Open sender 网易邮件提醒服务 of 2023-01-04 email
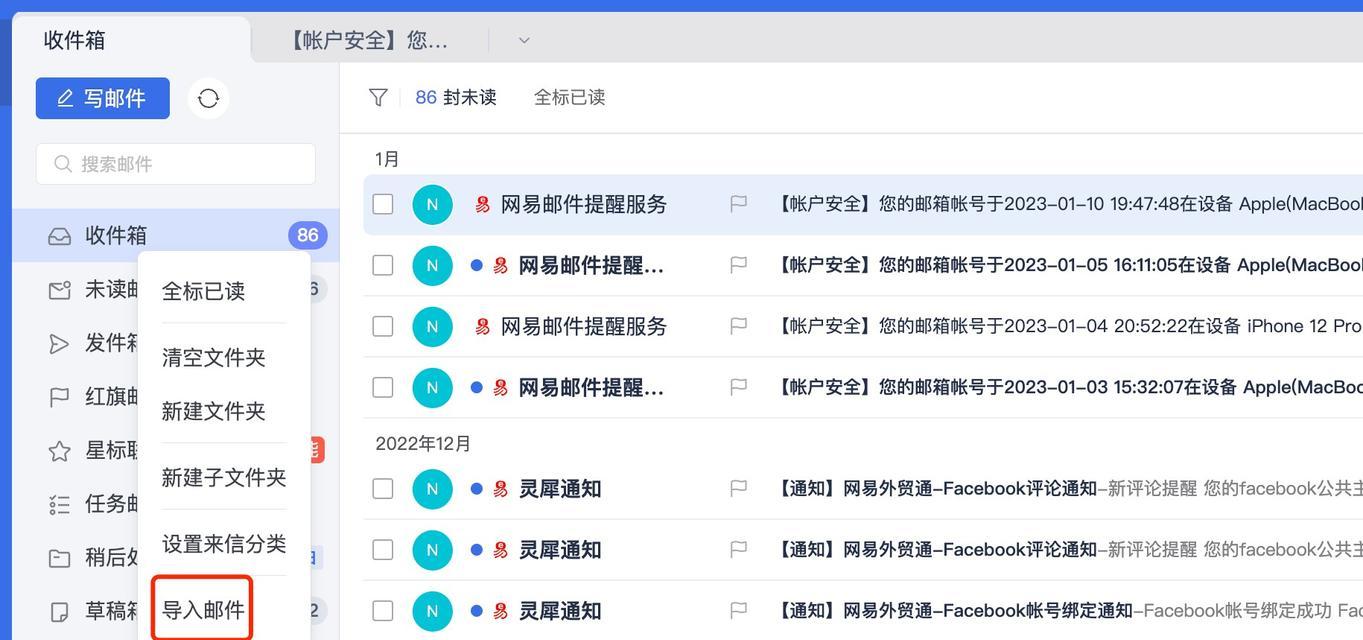This screenshot has height=640, width=1363. click(583, 326)
